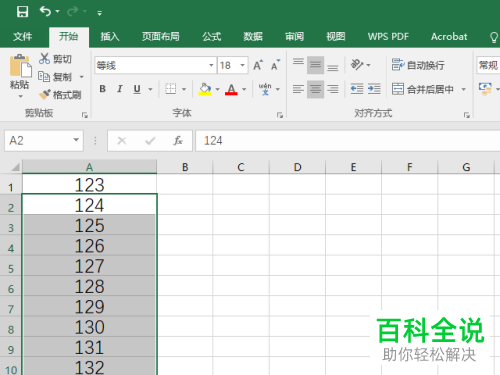The image size is (500, 375).
Task: Expand the fill color dropdown arrow
Action: [217, 89]
